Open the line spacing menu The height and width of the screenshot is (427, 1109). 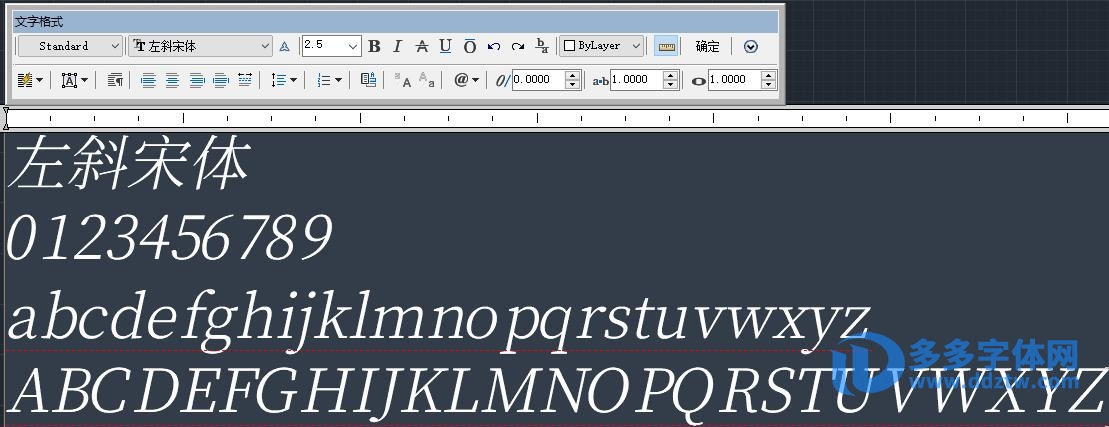click(x=284, y=80)
